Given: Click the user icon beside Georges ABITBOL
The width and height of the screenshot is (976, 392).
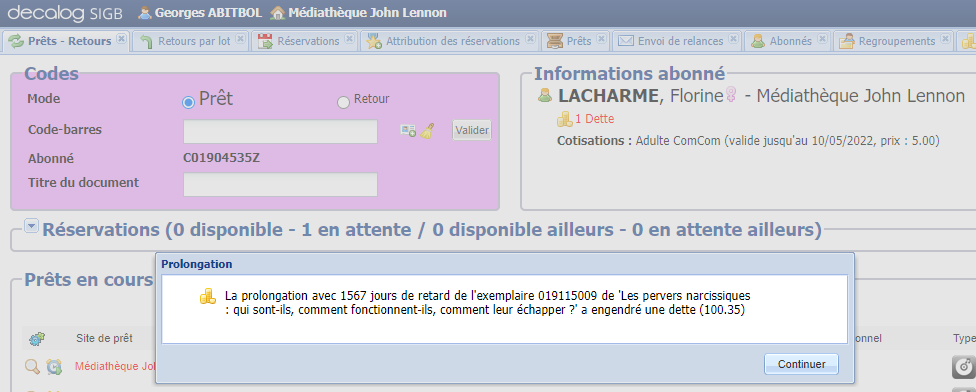Looking at the screenshot, I should pyautogui.click(x=144, y=12).
